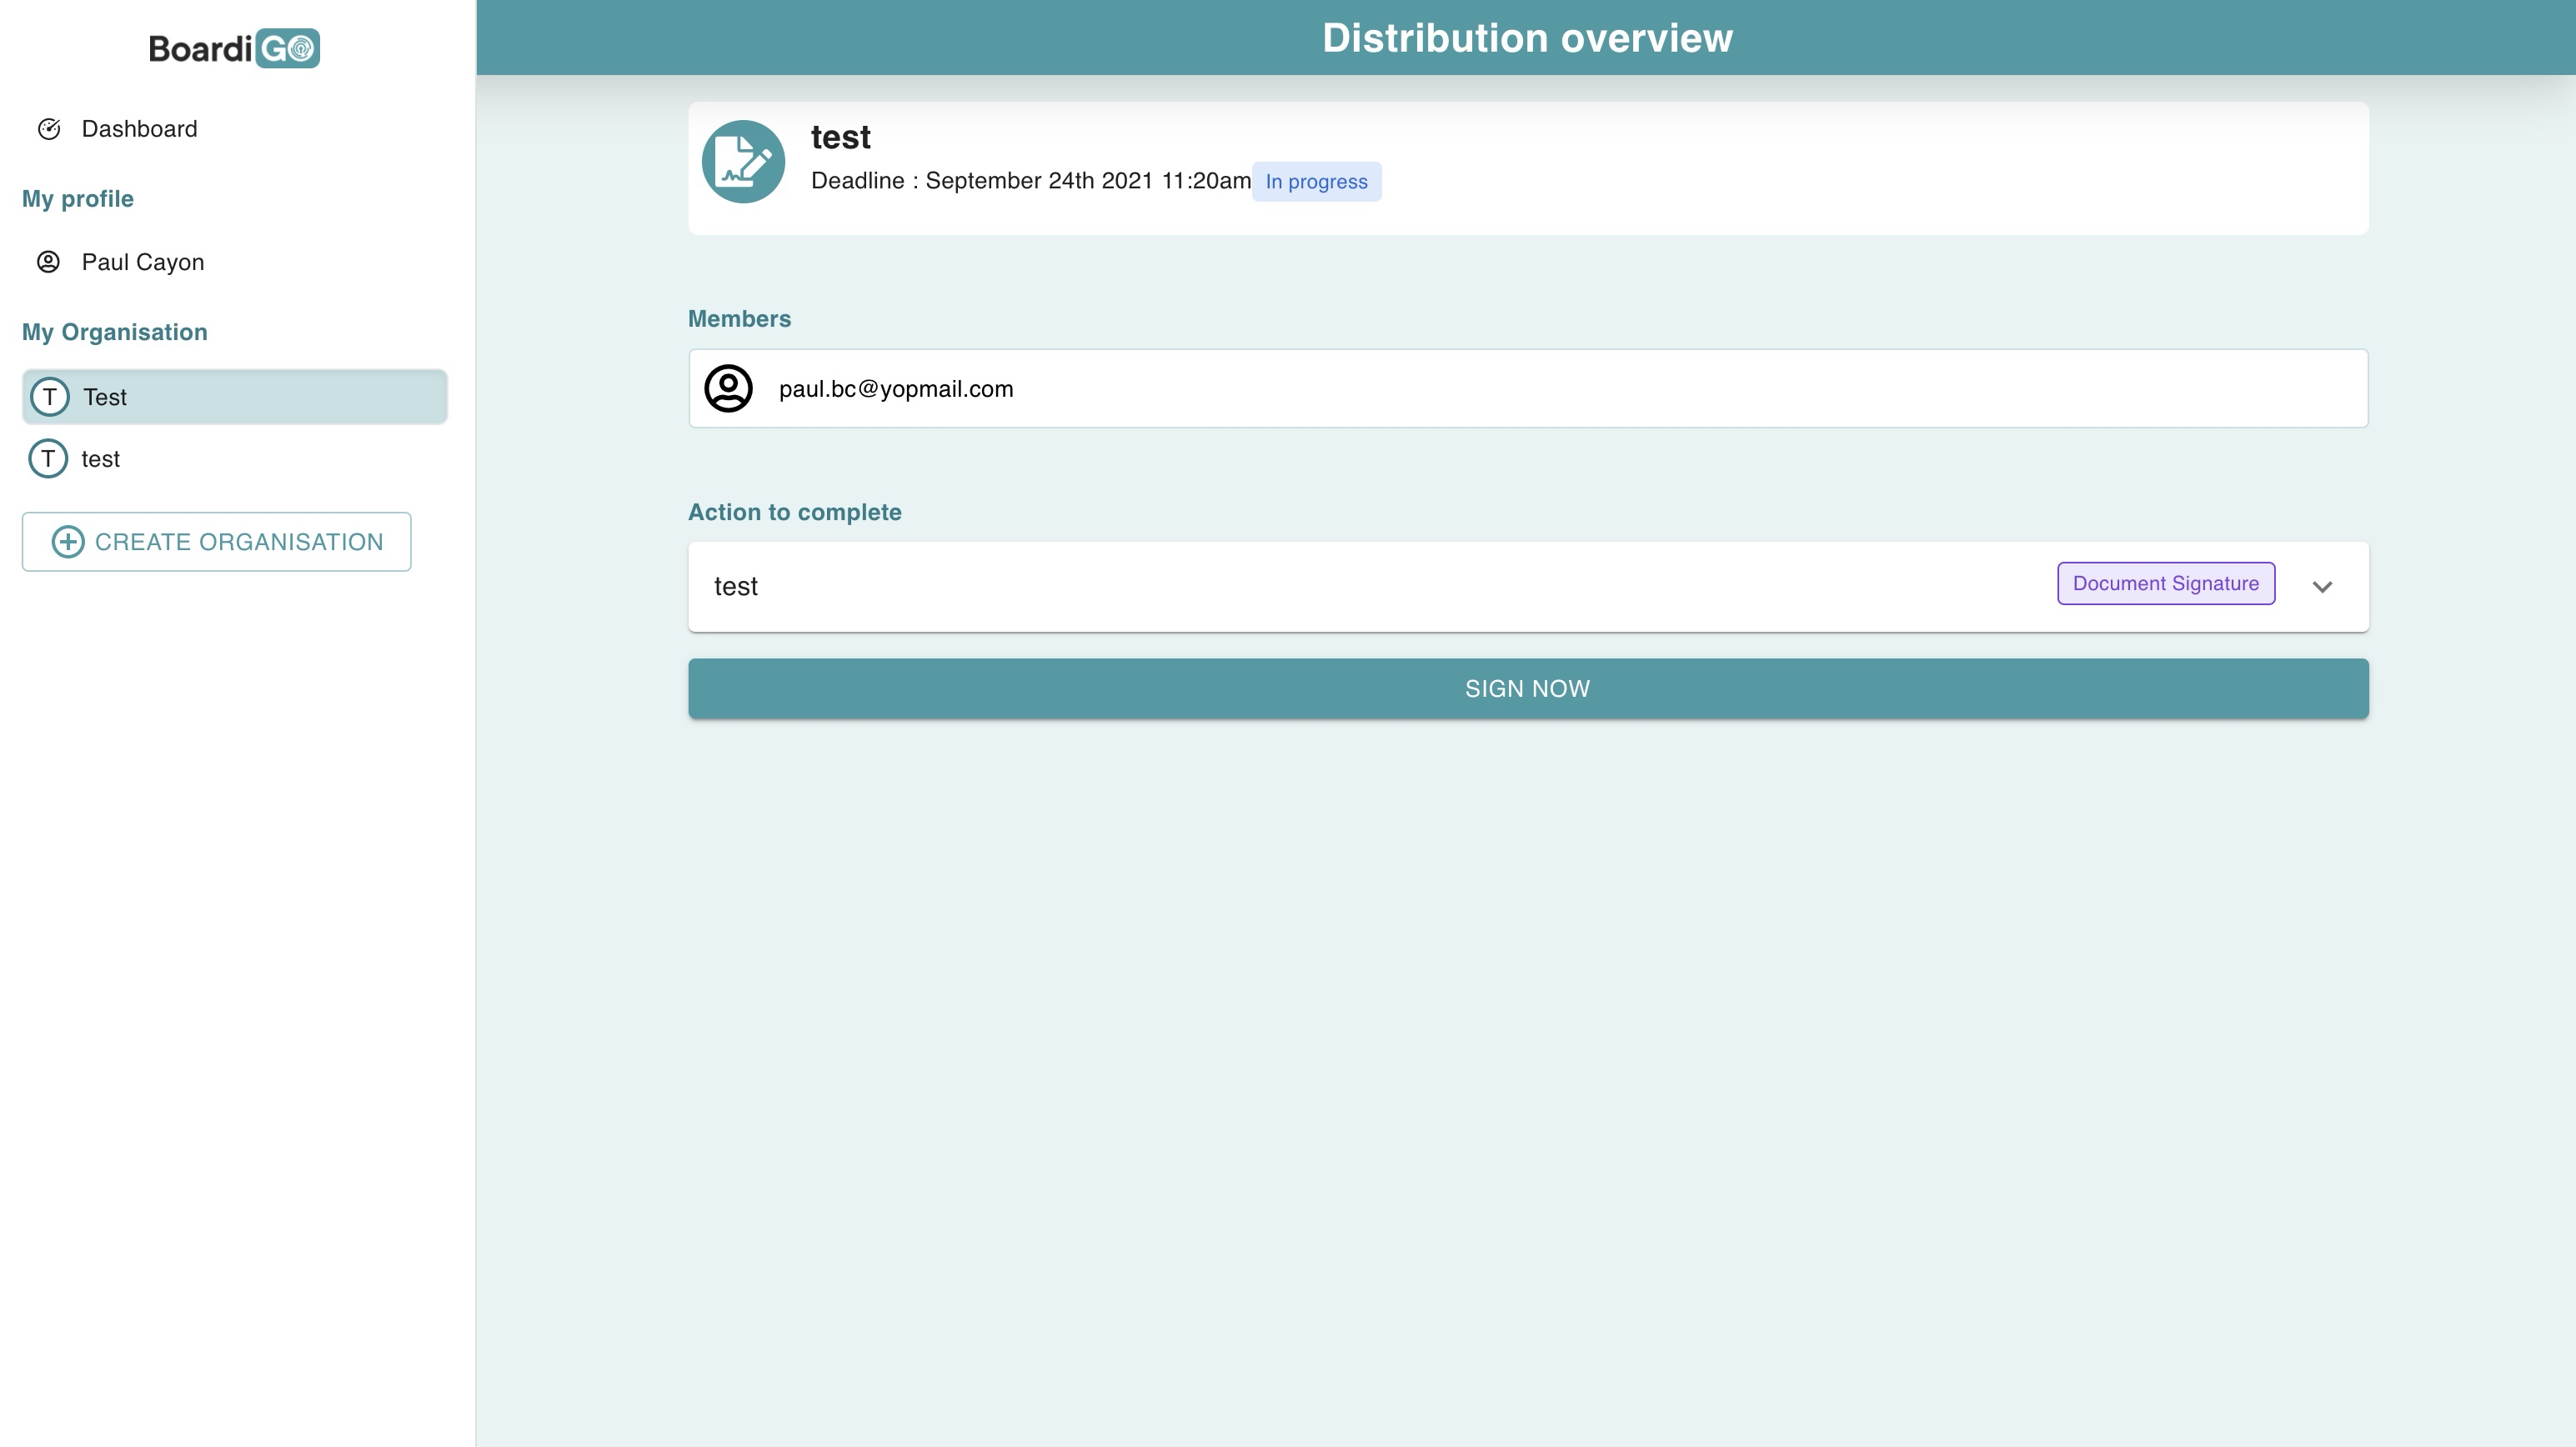Click the BoardiGO logo
Viewport: 2576px width, 1447px height.
pyautogui.click(x=235, y=48)
